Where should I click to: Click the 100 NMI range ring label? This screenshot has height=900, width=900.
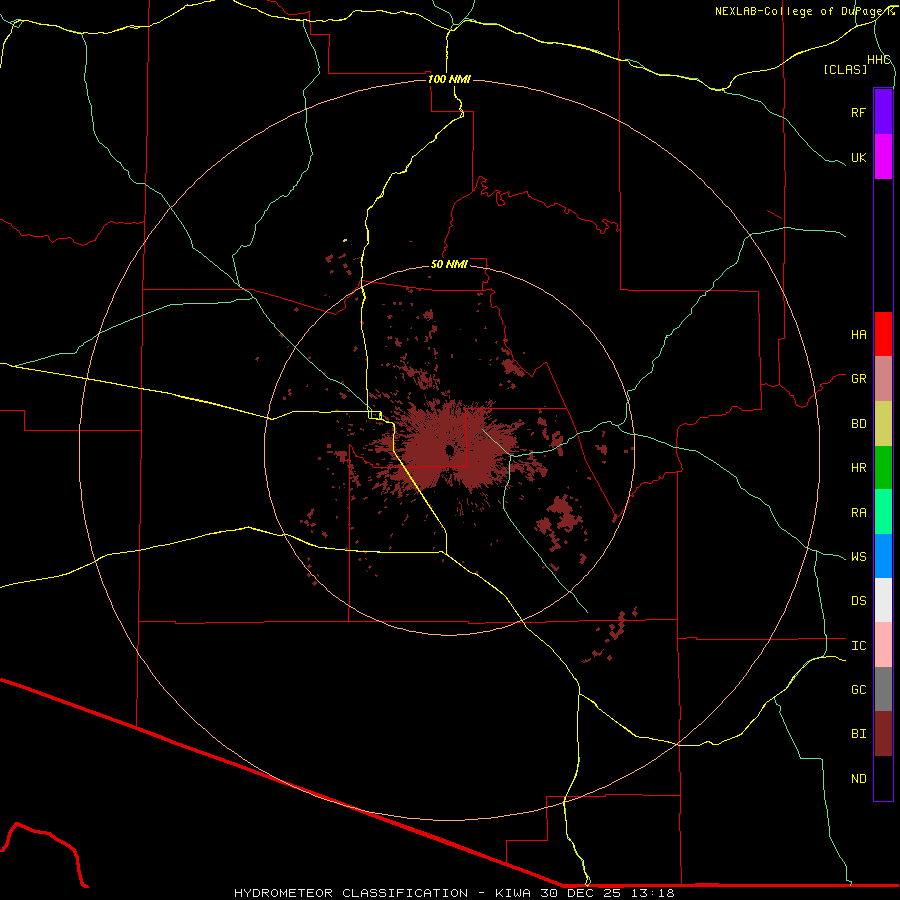point(449,79)
